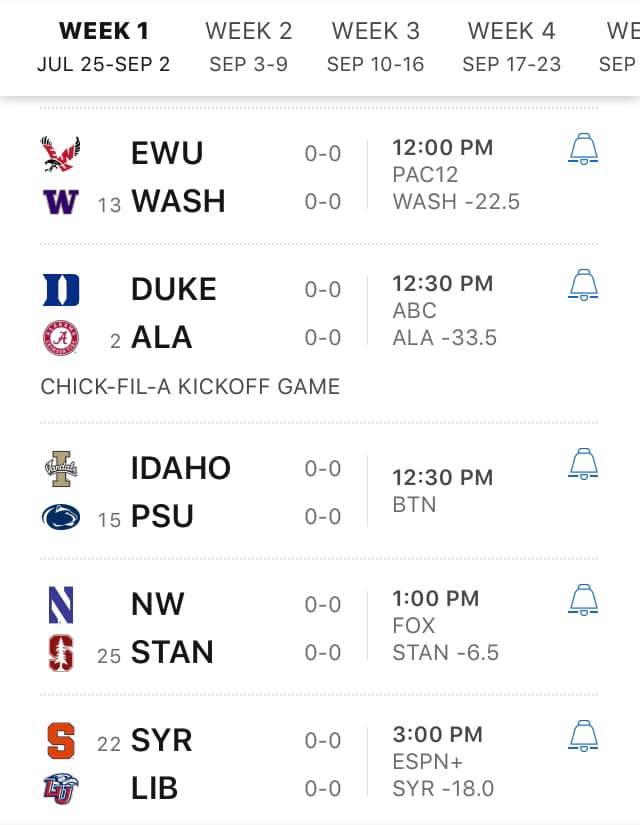Switch to WEEK 3 Sep 10-16 tab
Image resolution: width=640 pixels, height=825 pixels.
click(x=375, y=47)
